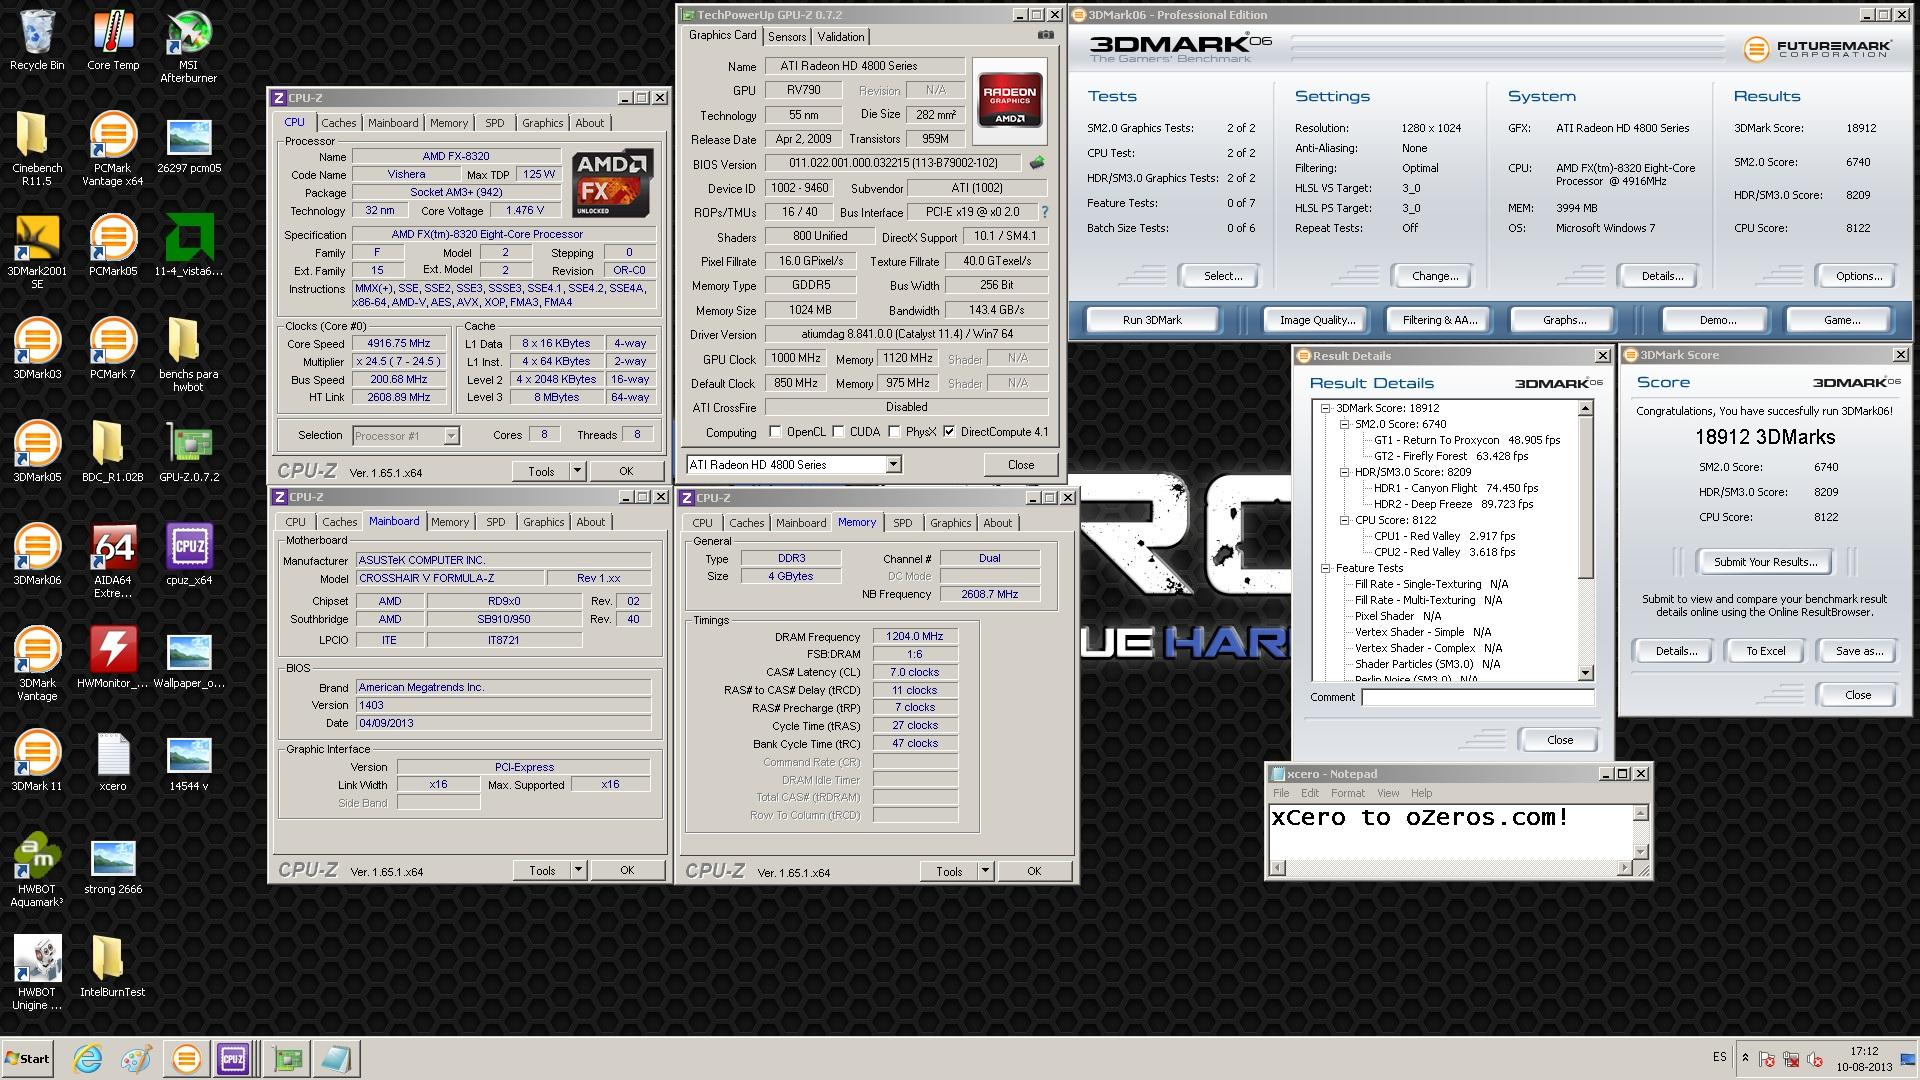The width and height of the screenshot is (1920, 1080).
Task: Open the MSI Afterburner desktop shortcut
Action: 189,47
